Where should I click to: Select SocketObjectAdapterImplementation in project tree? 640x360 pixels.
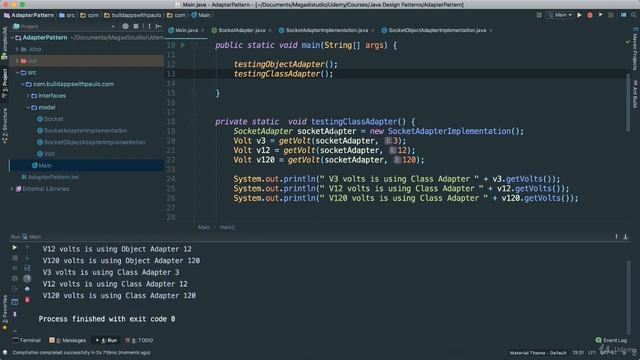point(94,142)
